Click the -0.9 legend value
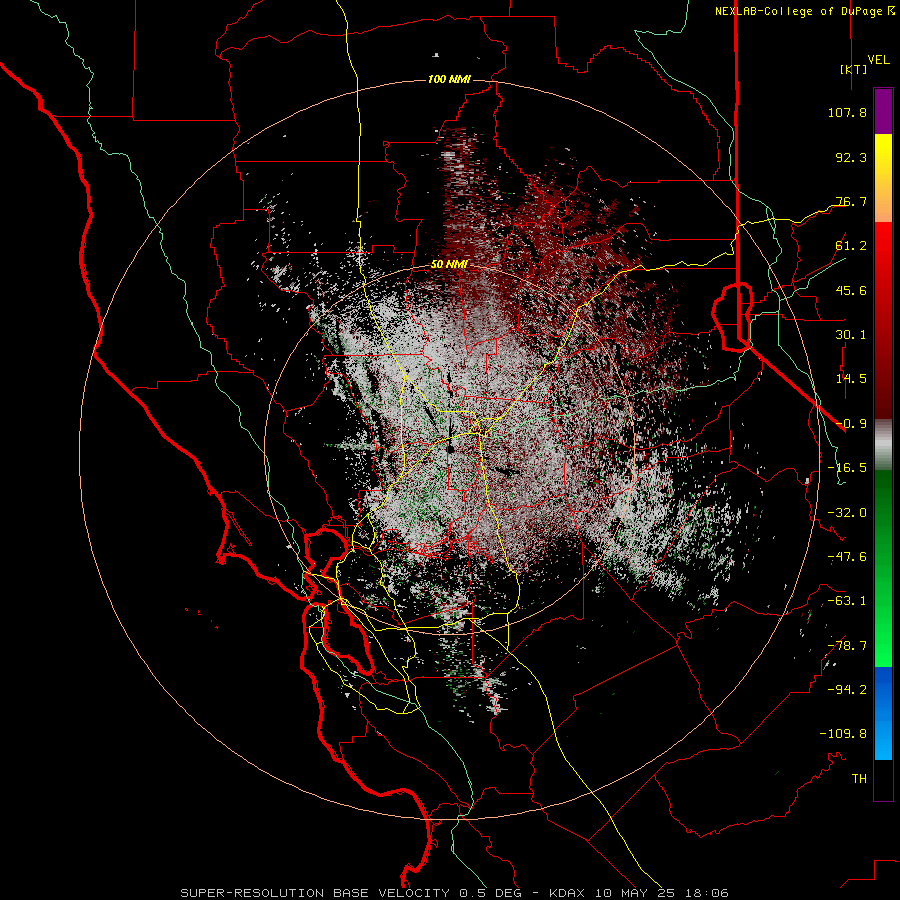 click(851, 424)
